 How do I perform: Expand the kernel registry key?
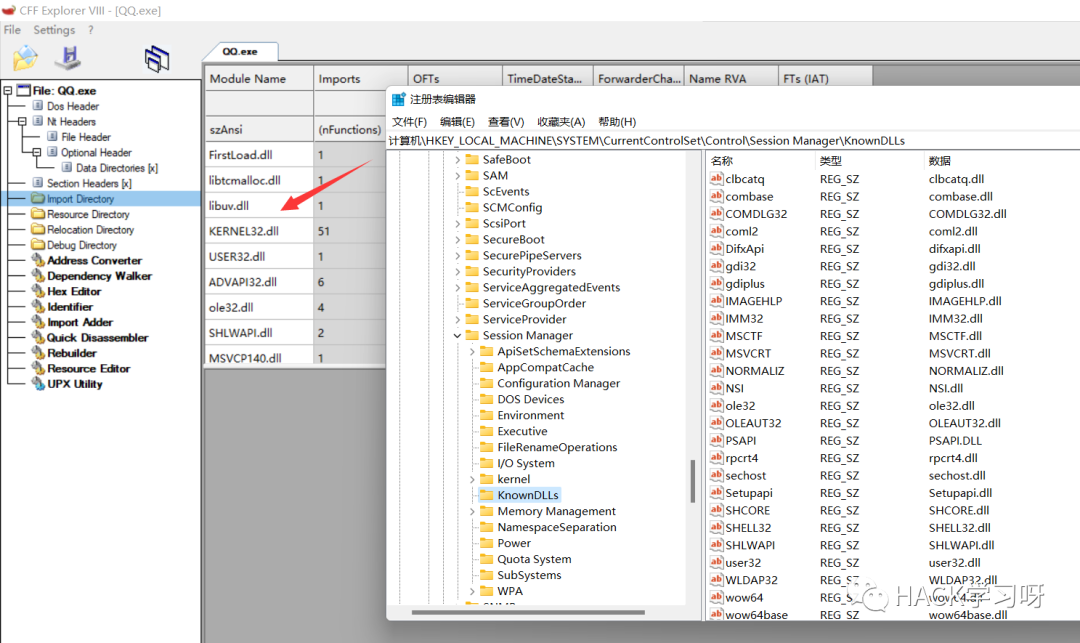(x=472, y=479)
